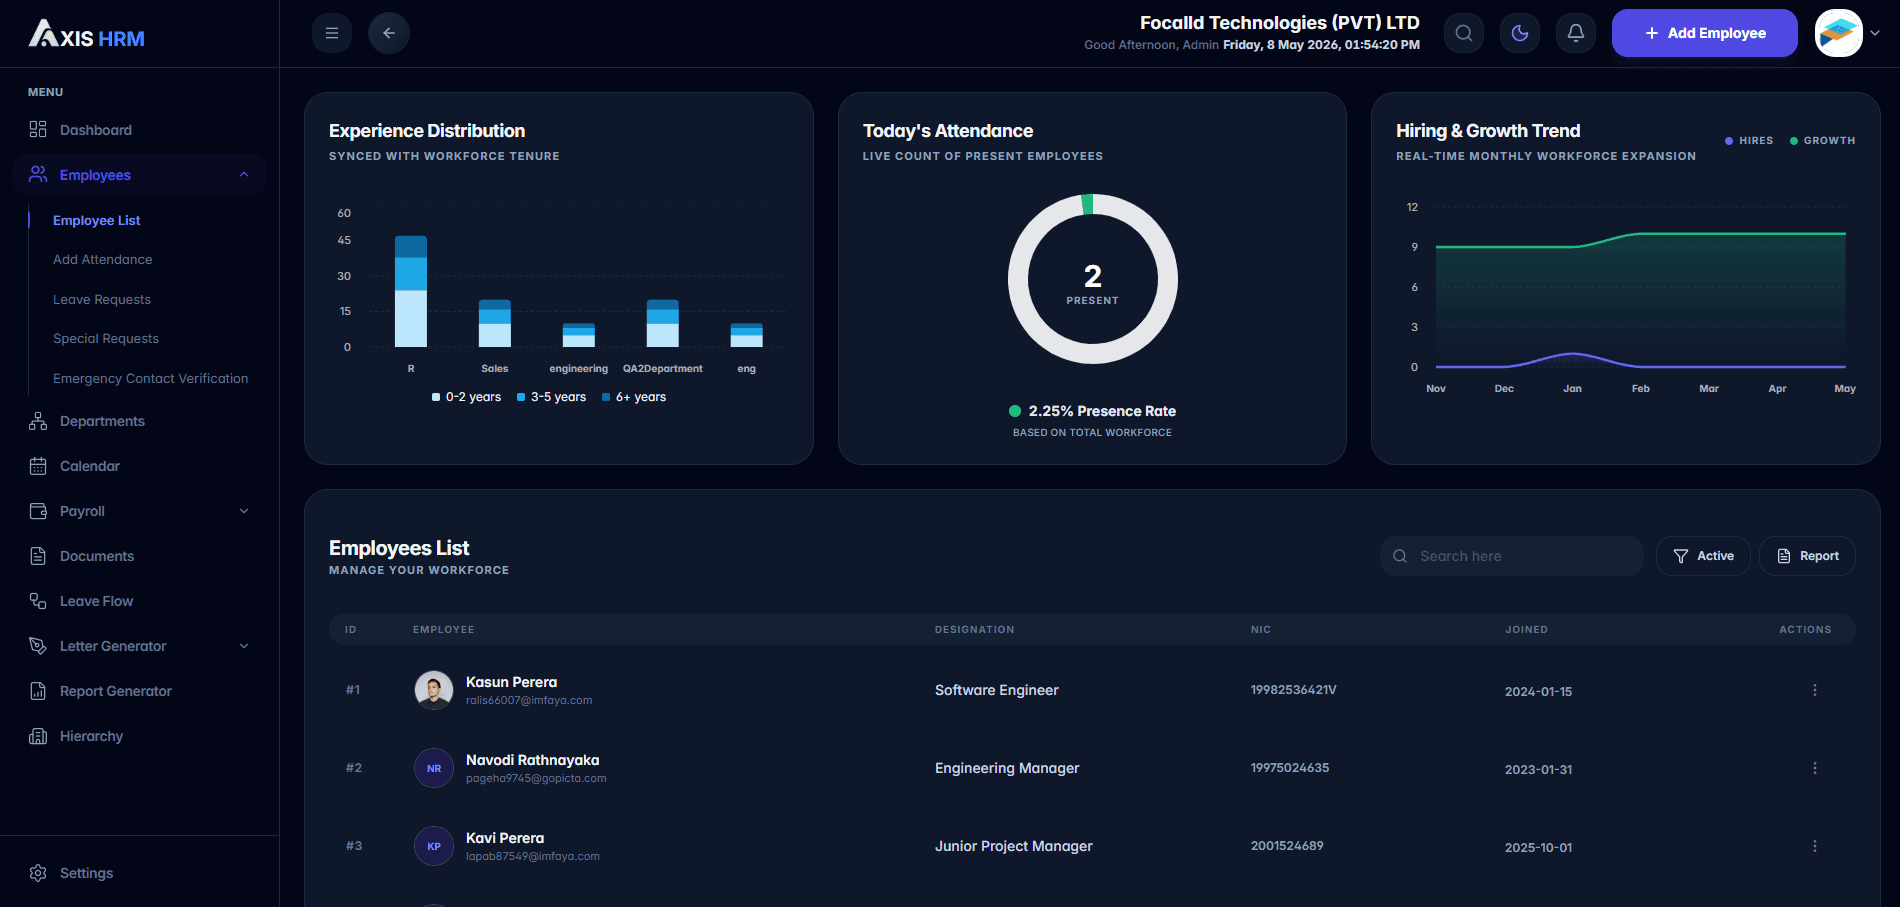Go back with the arrow button

389,33
